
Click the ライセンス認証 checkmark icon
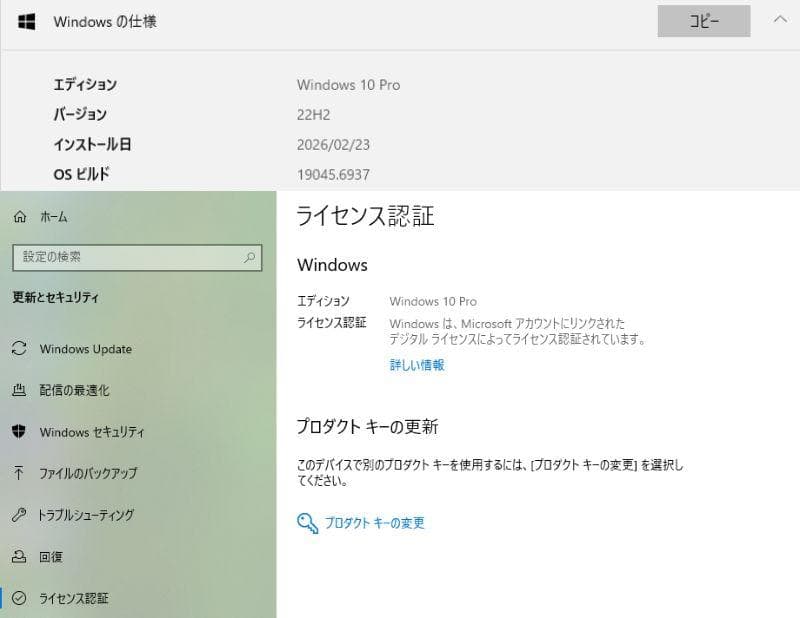point(19,598)
